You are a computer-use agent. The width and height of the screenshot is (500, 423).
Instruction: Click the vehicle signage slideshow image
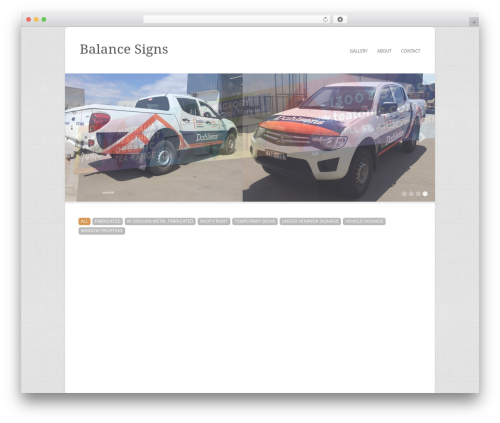tap(250, 137)
